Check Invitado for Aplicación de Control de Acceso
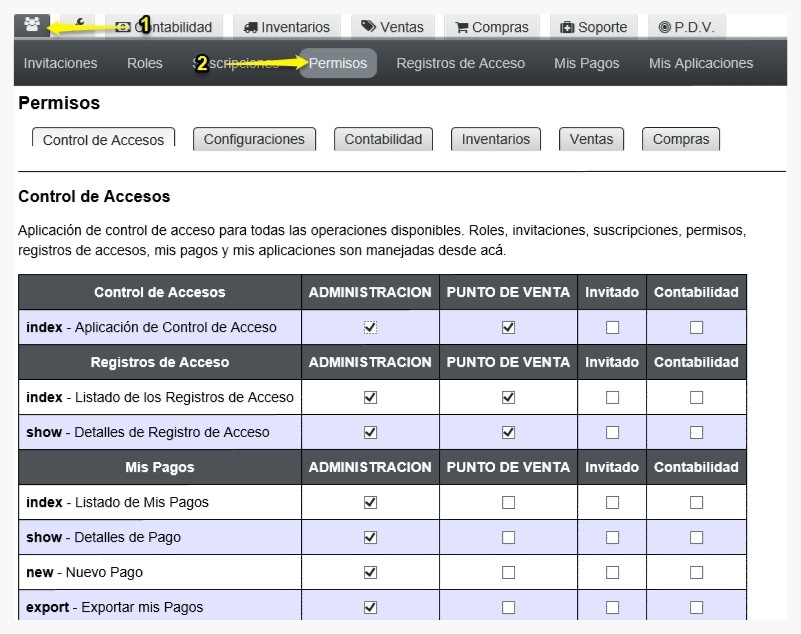801x634 pixels. point(612,327)
